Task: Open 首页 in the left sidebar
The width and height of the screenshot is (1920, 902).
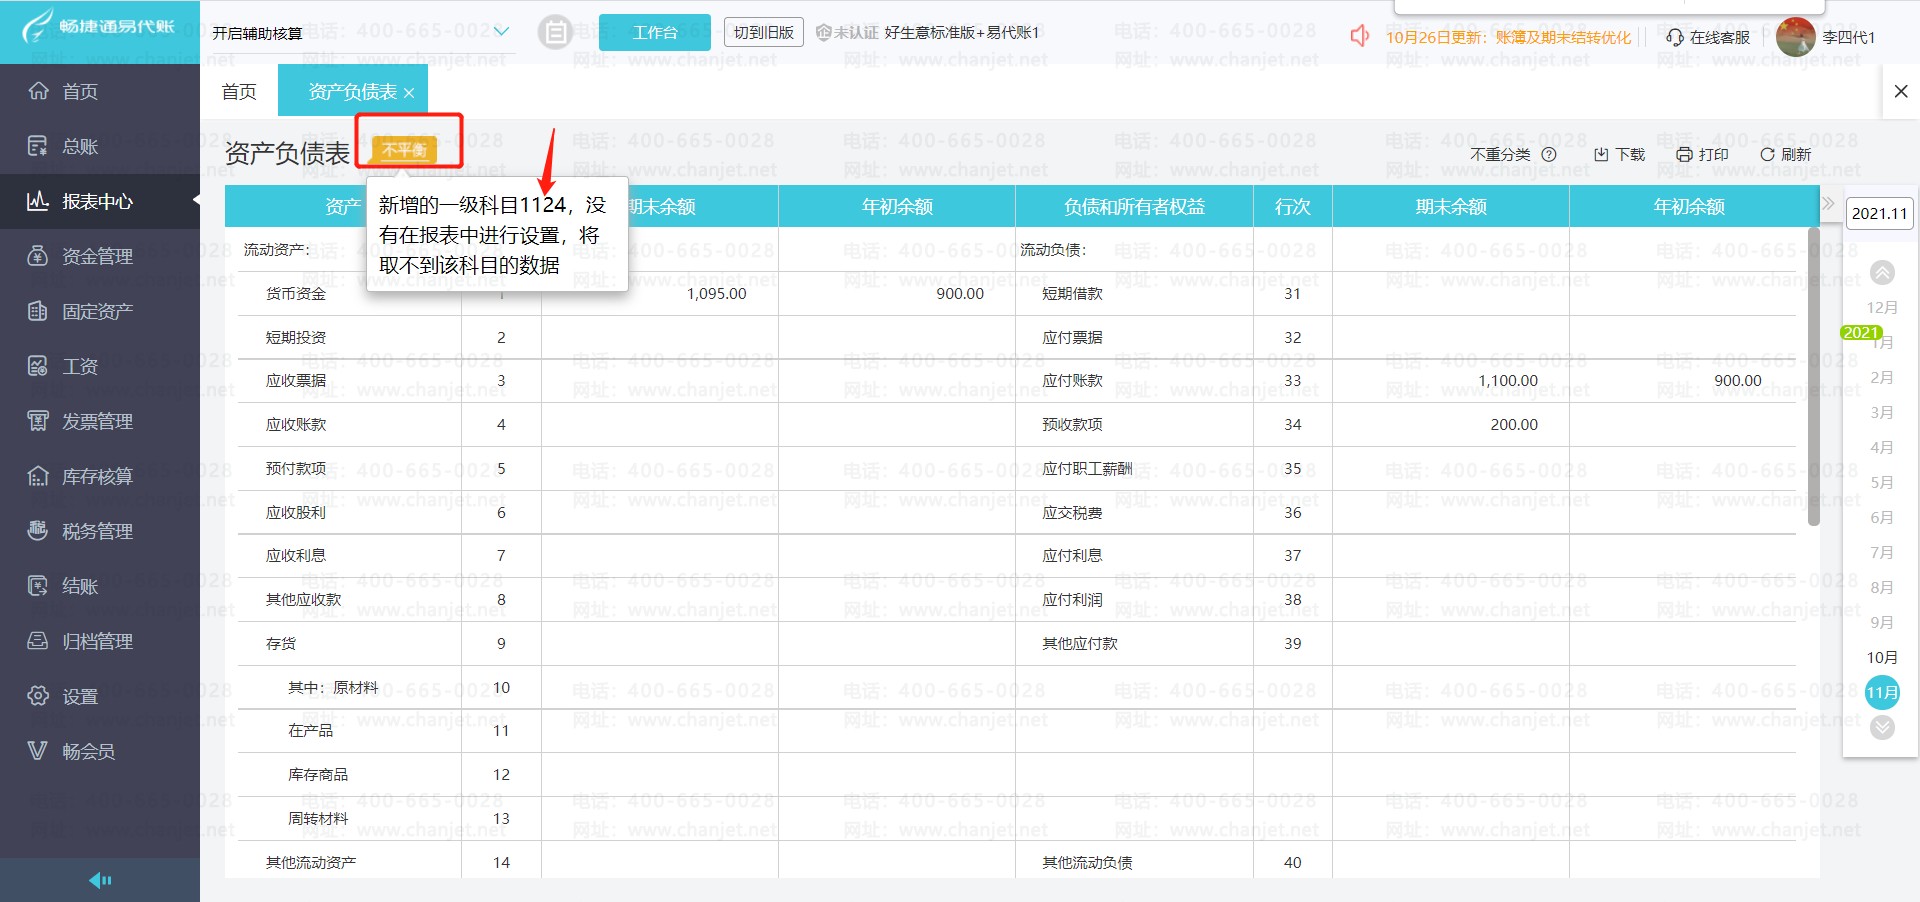Action: (100, 91)
